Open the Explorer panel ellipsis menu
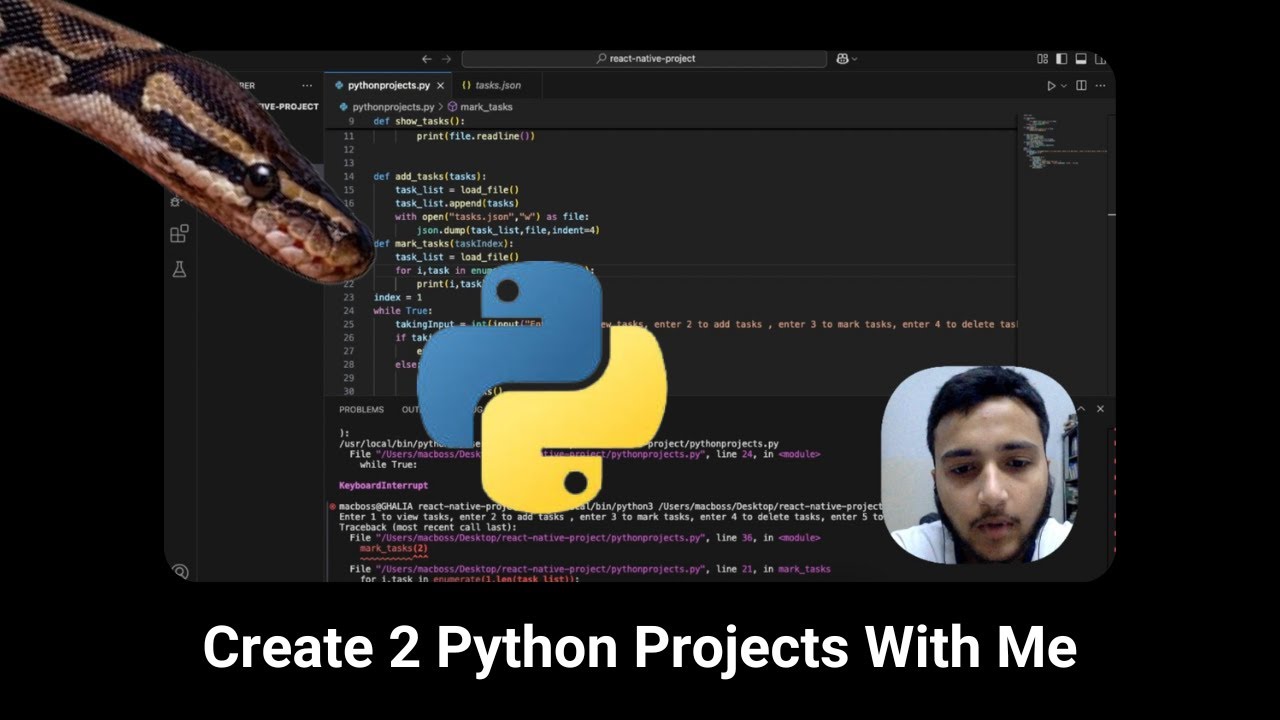Viewport: 1280px width, 720px height. coord(307,86)
